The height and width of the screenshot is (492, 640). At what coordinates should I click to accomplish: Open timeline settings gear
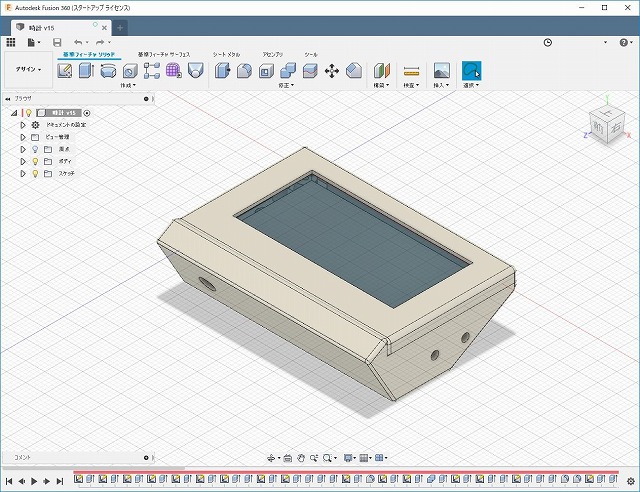630,481
